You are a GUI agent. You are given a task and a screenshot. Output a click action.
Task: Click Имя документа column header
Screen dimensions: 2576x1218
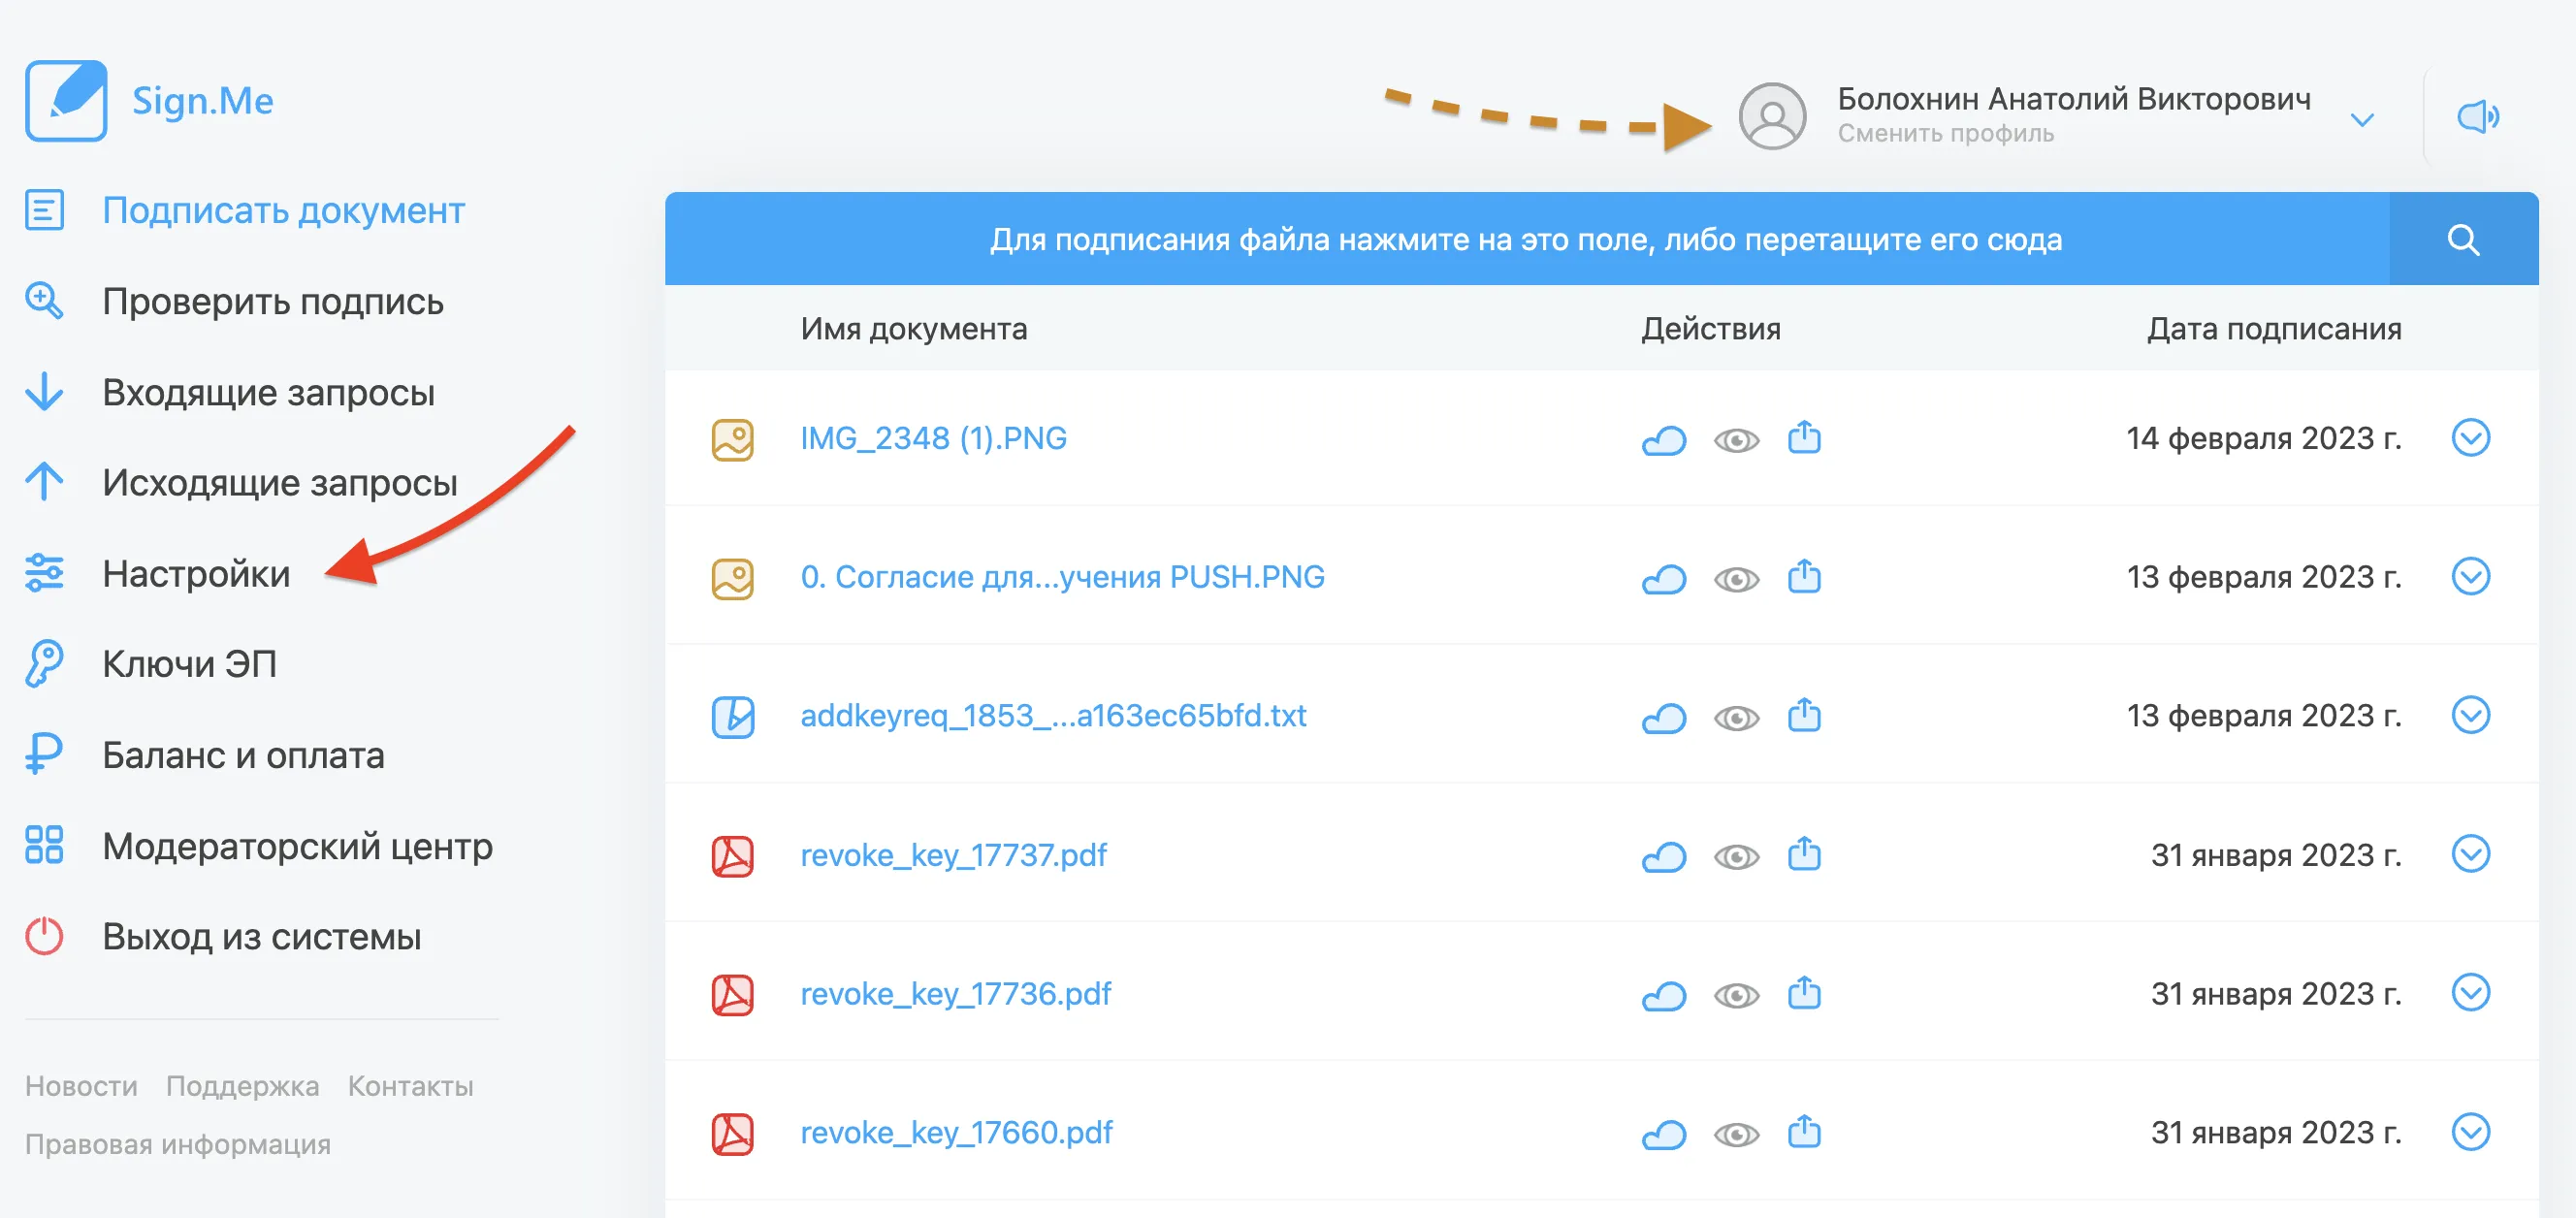pos(913,329)
